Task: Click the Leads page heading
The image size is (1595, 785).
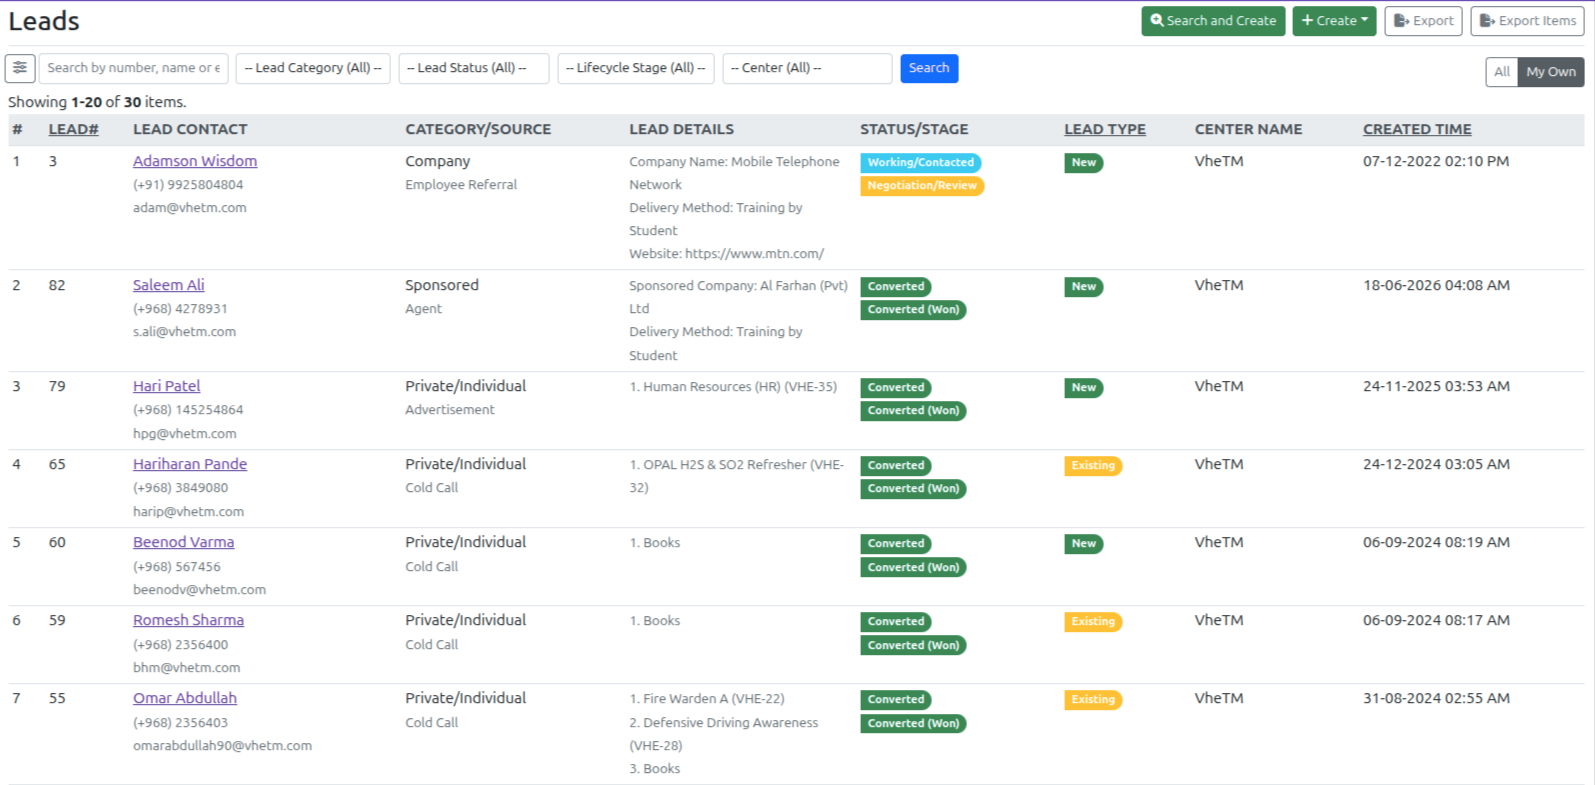Action: pyautogui.click(x=44, y=21)
